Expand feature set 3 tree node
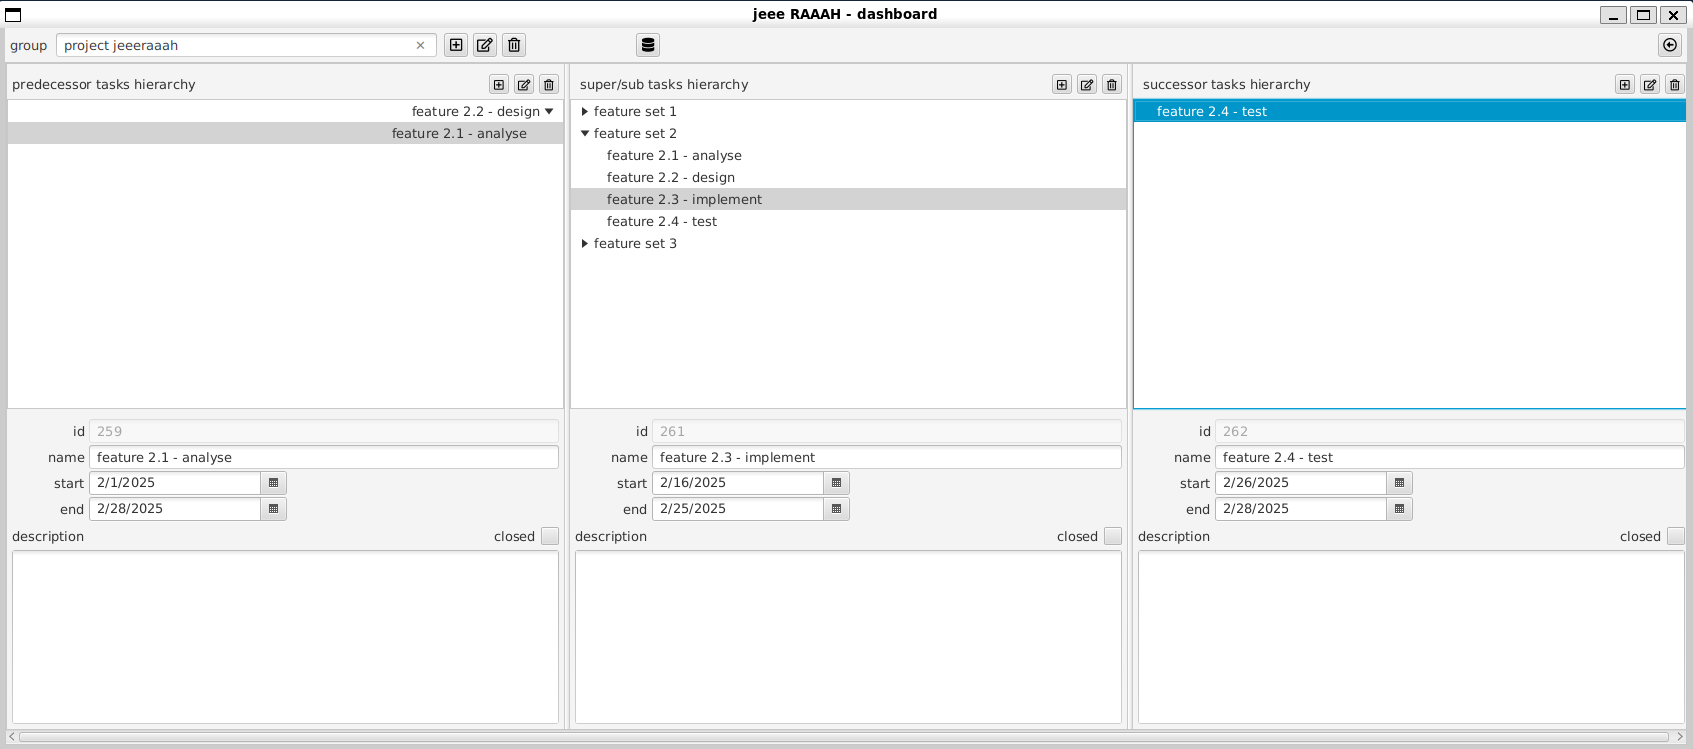Viewport: 1693px width, 749px height. (x=585, y=244)
